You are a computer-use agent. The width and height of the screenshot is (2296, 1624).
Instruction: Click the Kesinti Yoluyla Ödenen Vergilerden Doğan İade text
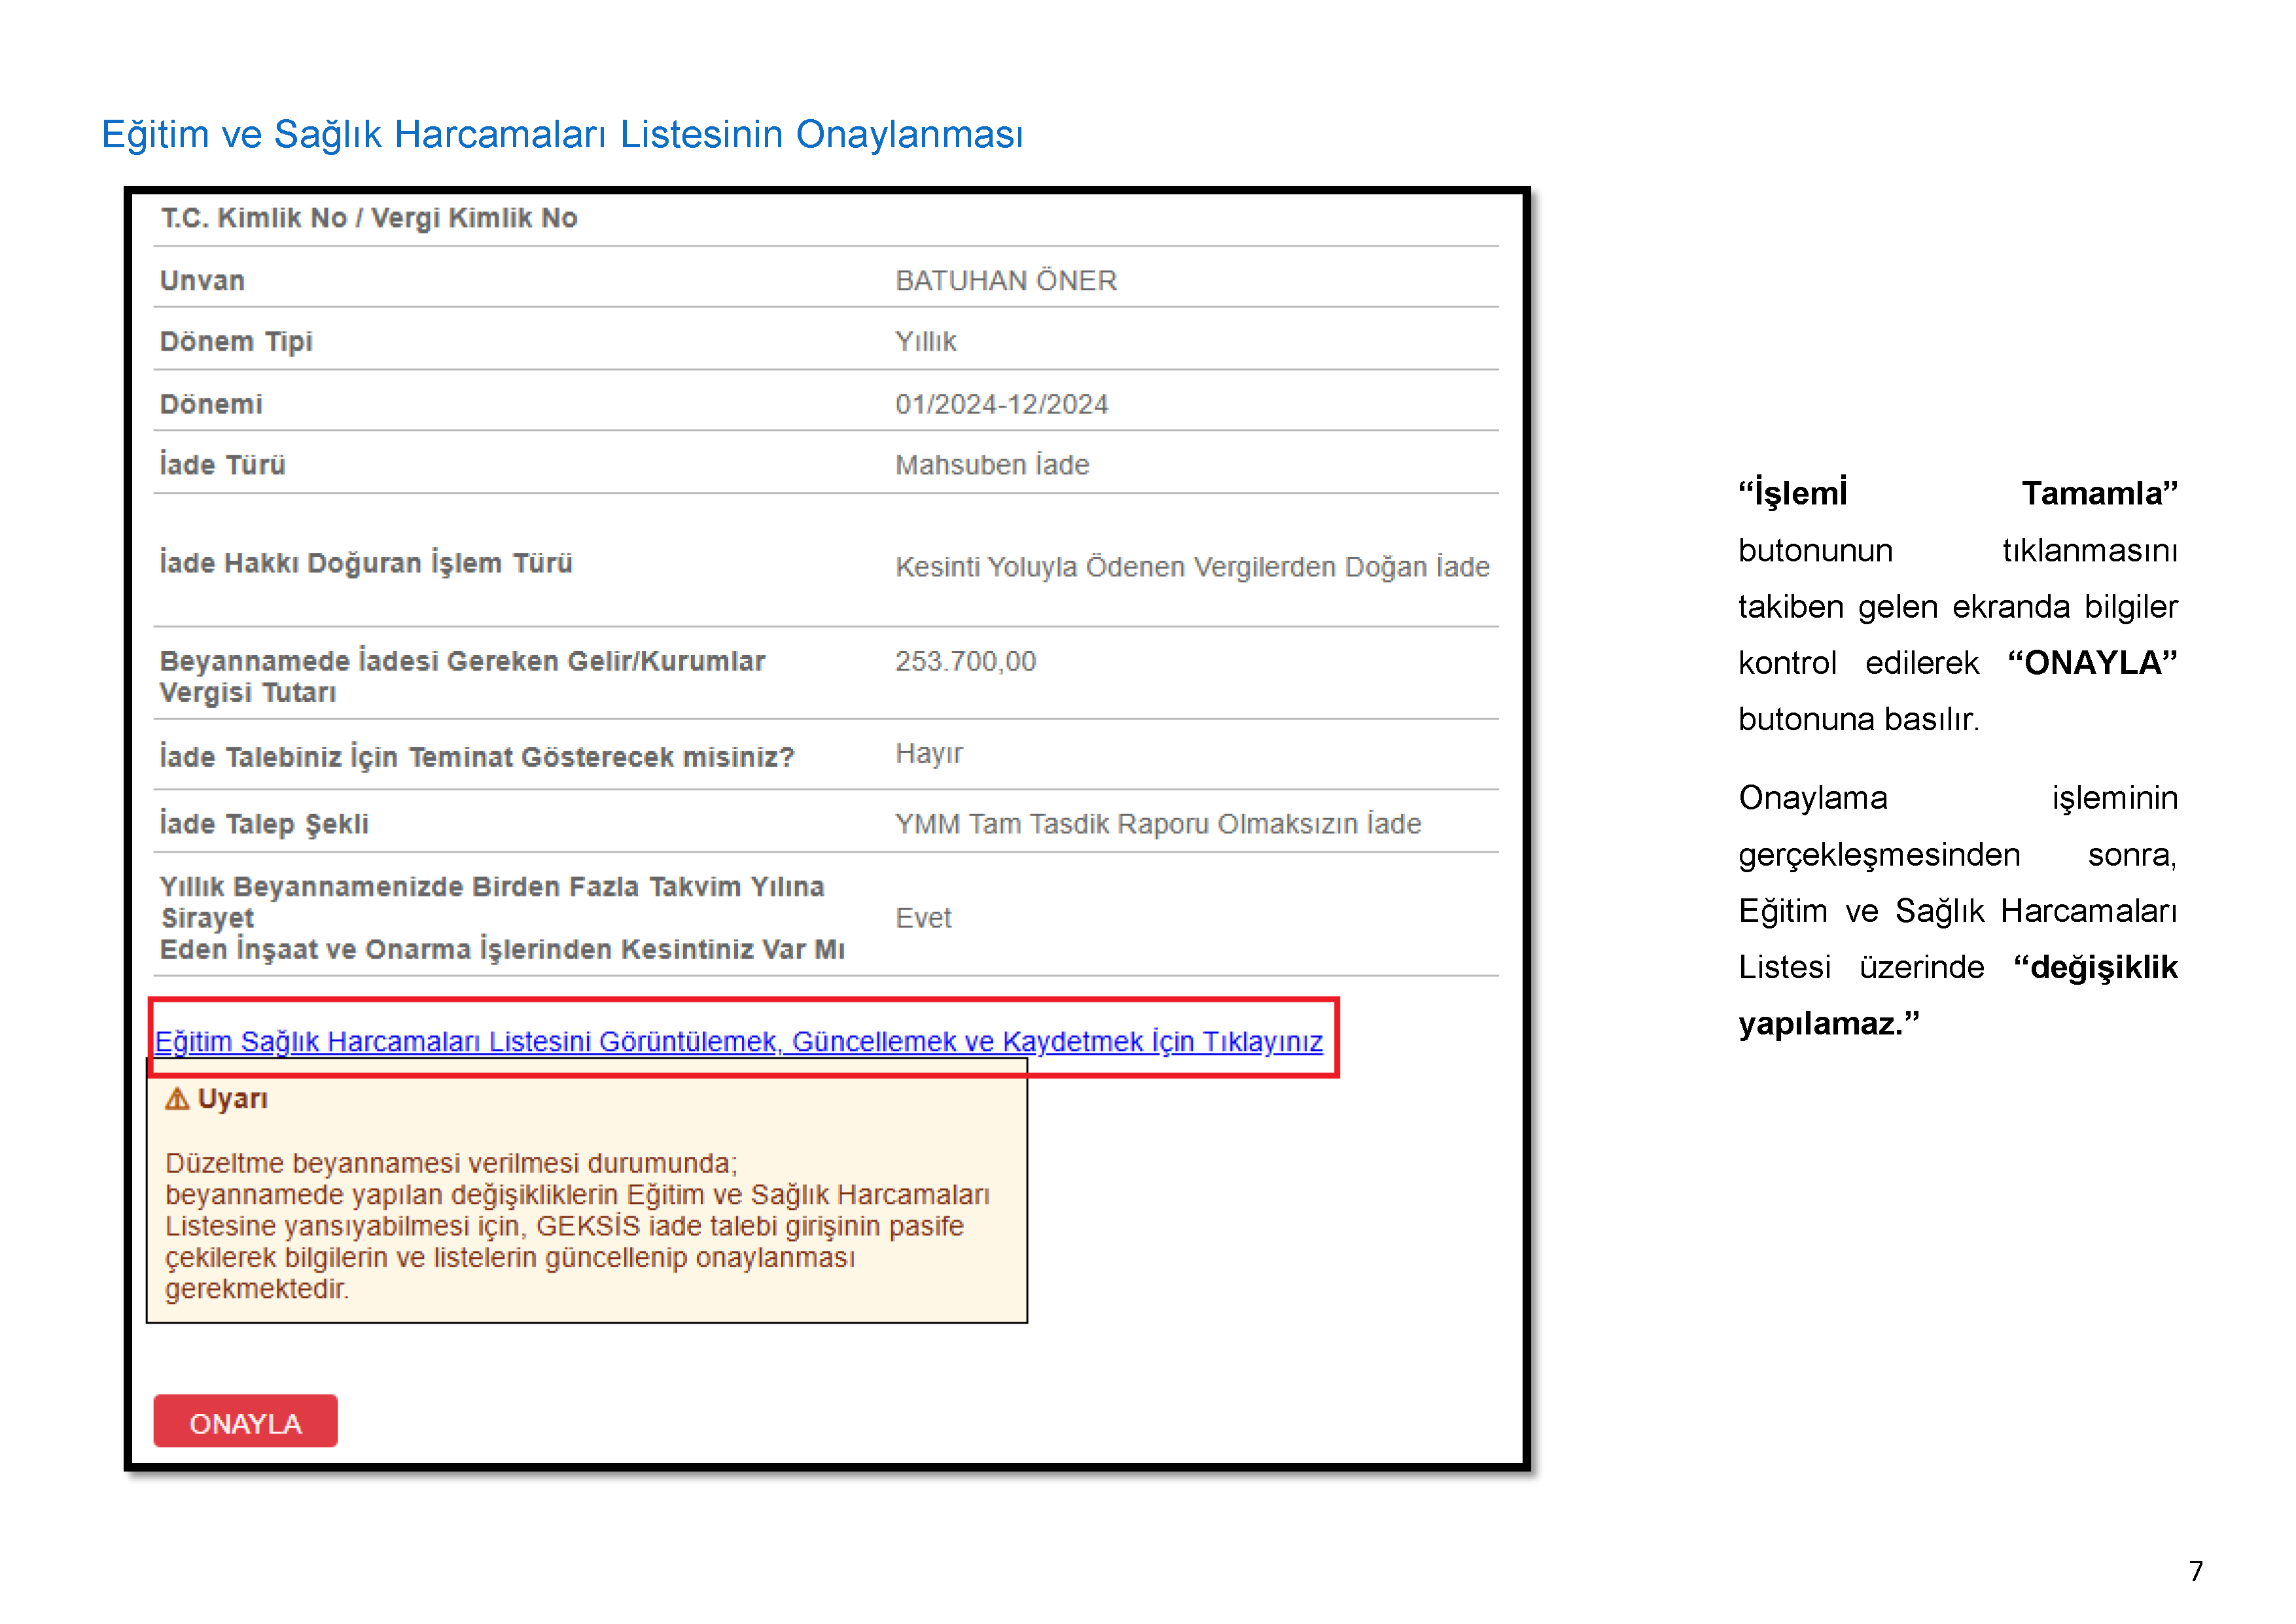tap(1191, 567)
